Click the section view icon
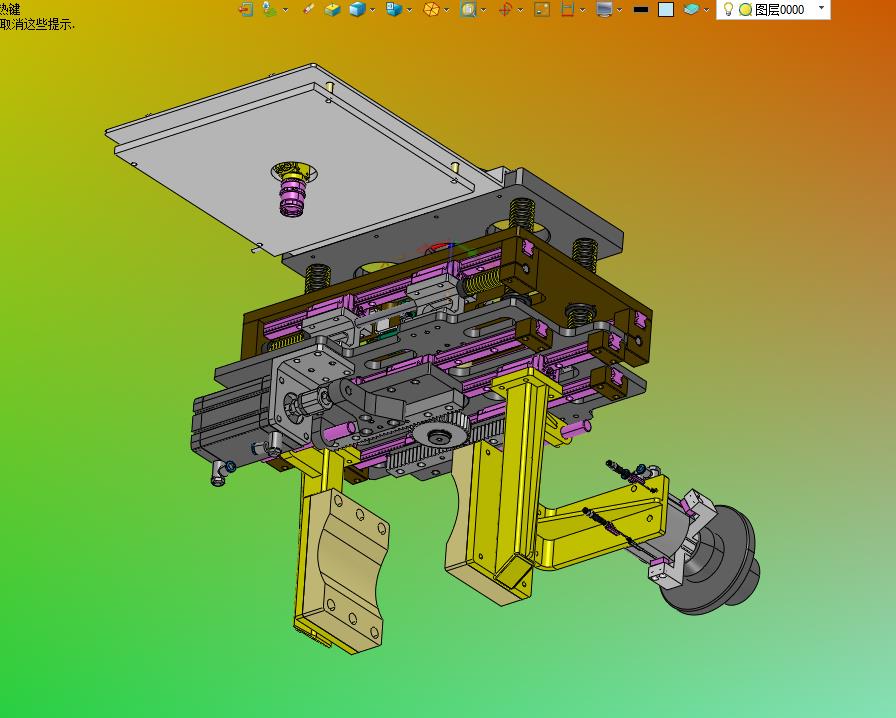The width and height of the screenshot is (896, 718). (x=568, y=9)
